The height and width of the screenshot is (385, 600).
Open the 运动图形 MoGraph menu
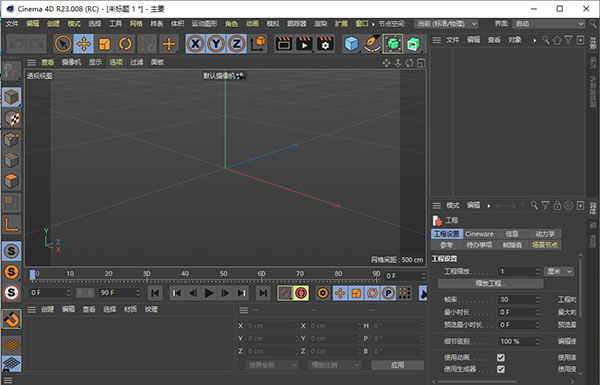pos(204,24)
